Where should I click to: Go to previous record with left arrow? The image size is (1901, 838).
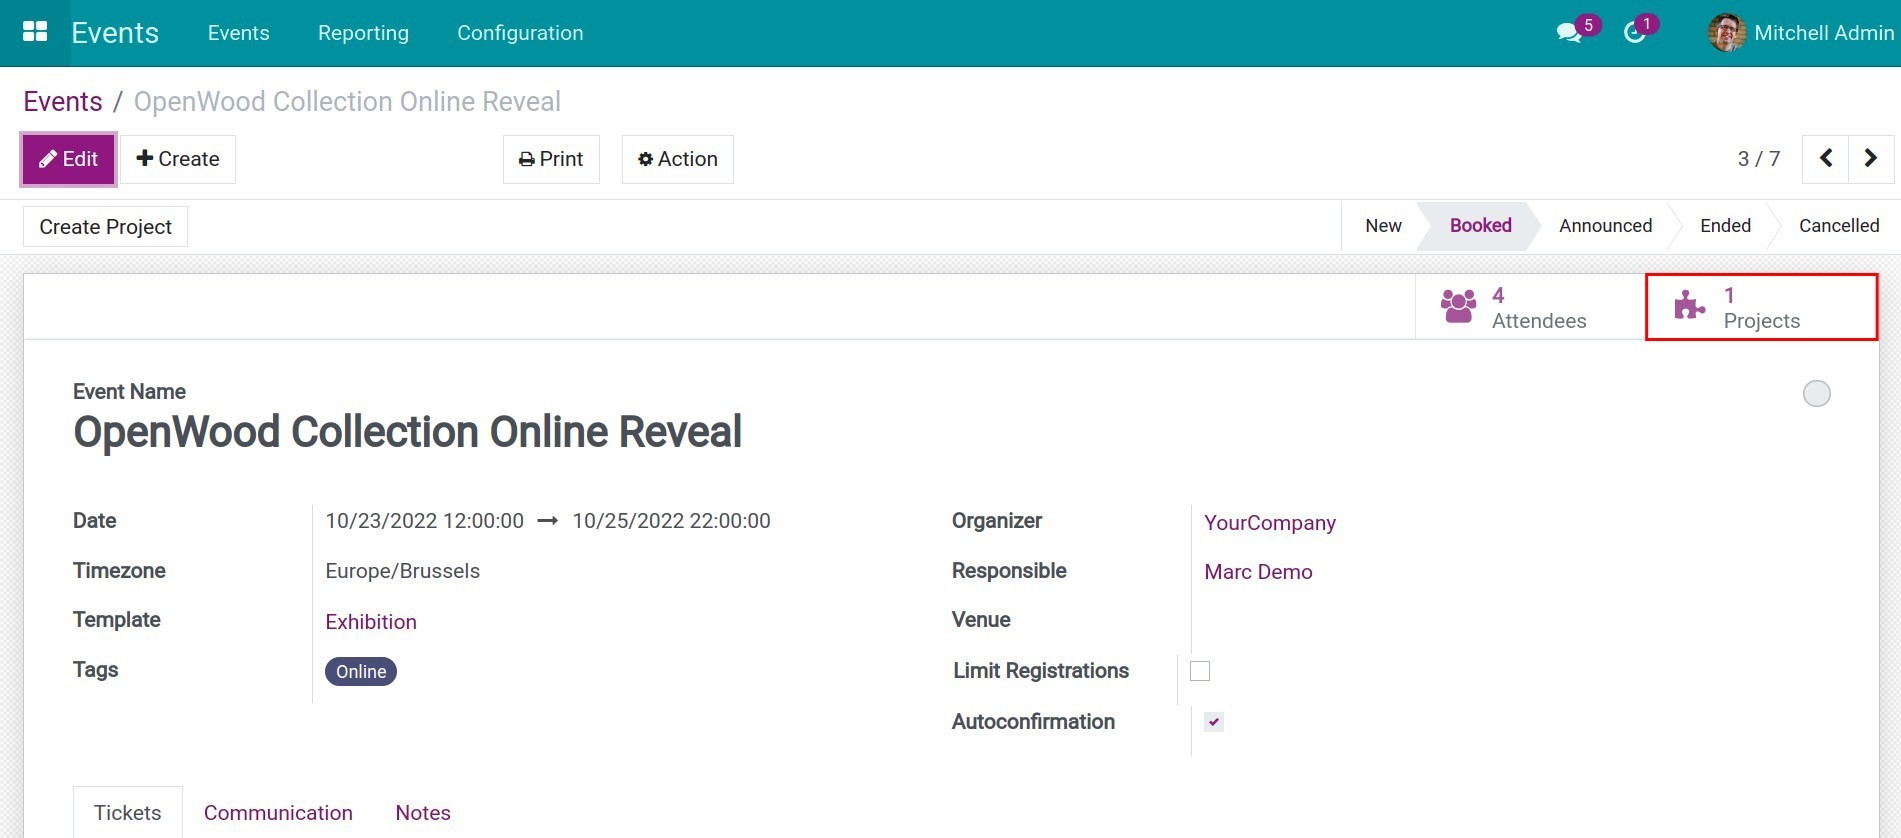click(x=1825, y=159)
